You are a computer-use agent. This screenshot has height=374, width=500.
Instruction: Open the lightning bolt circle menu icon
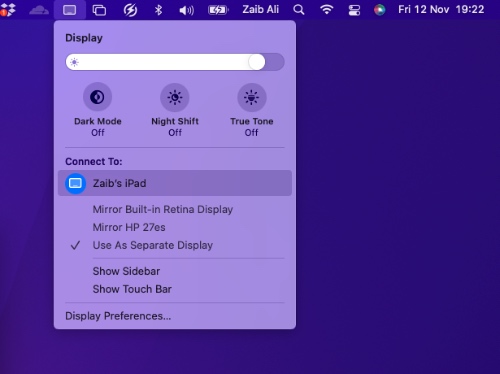coord(130,10)
